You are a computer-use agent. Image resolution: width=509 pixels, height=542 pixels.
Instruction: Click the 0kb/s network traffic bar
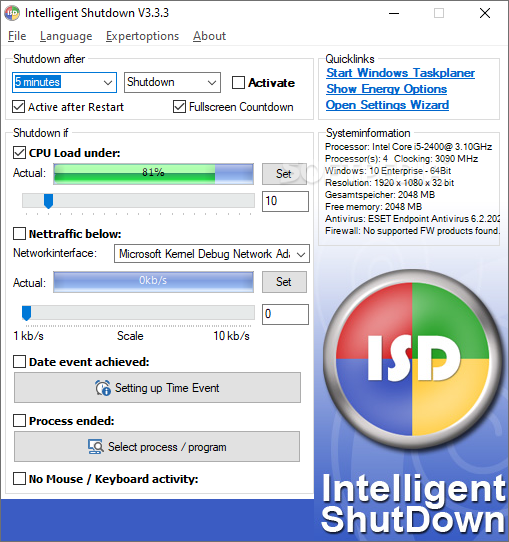coord(153,282)
